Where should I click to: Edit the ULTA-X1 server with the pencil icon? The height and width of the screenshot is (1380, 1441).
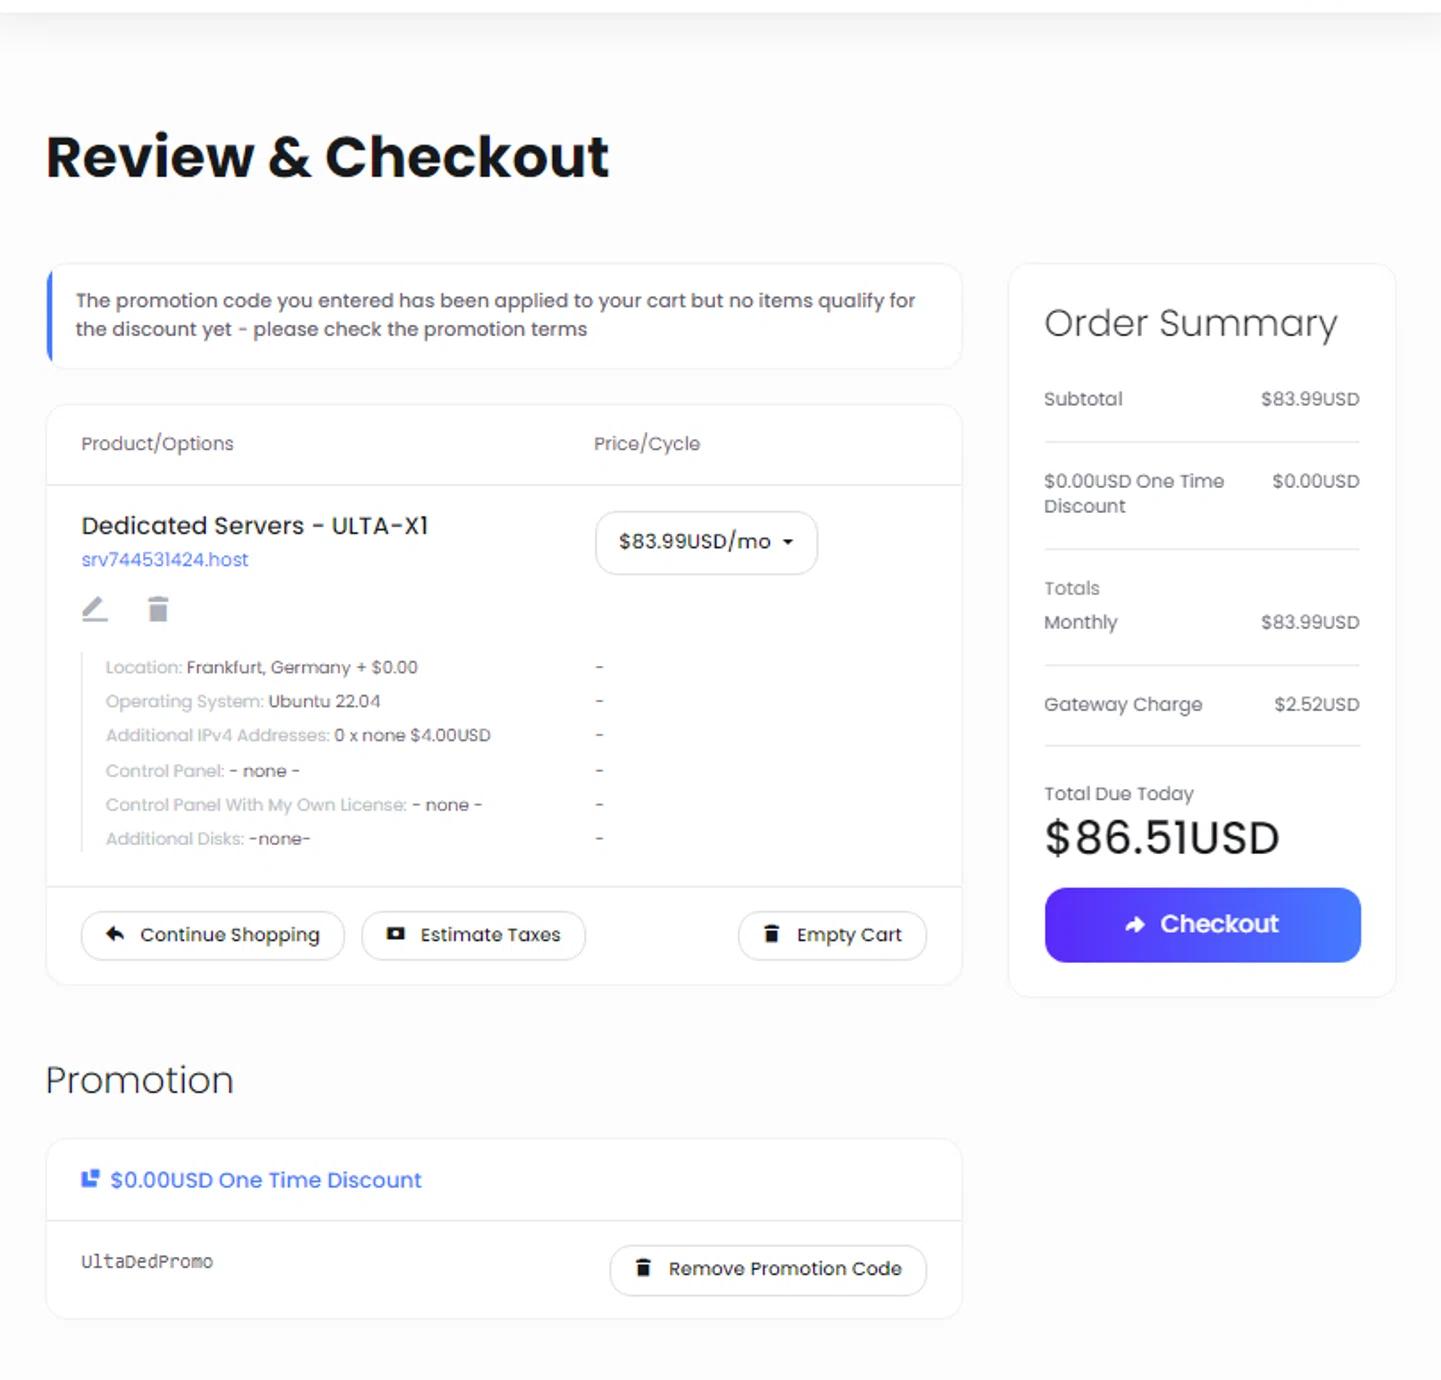click(94, 609)
